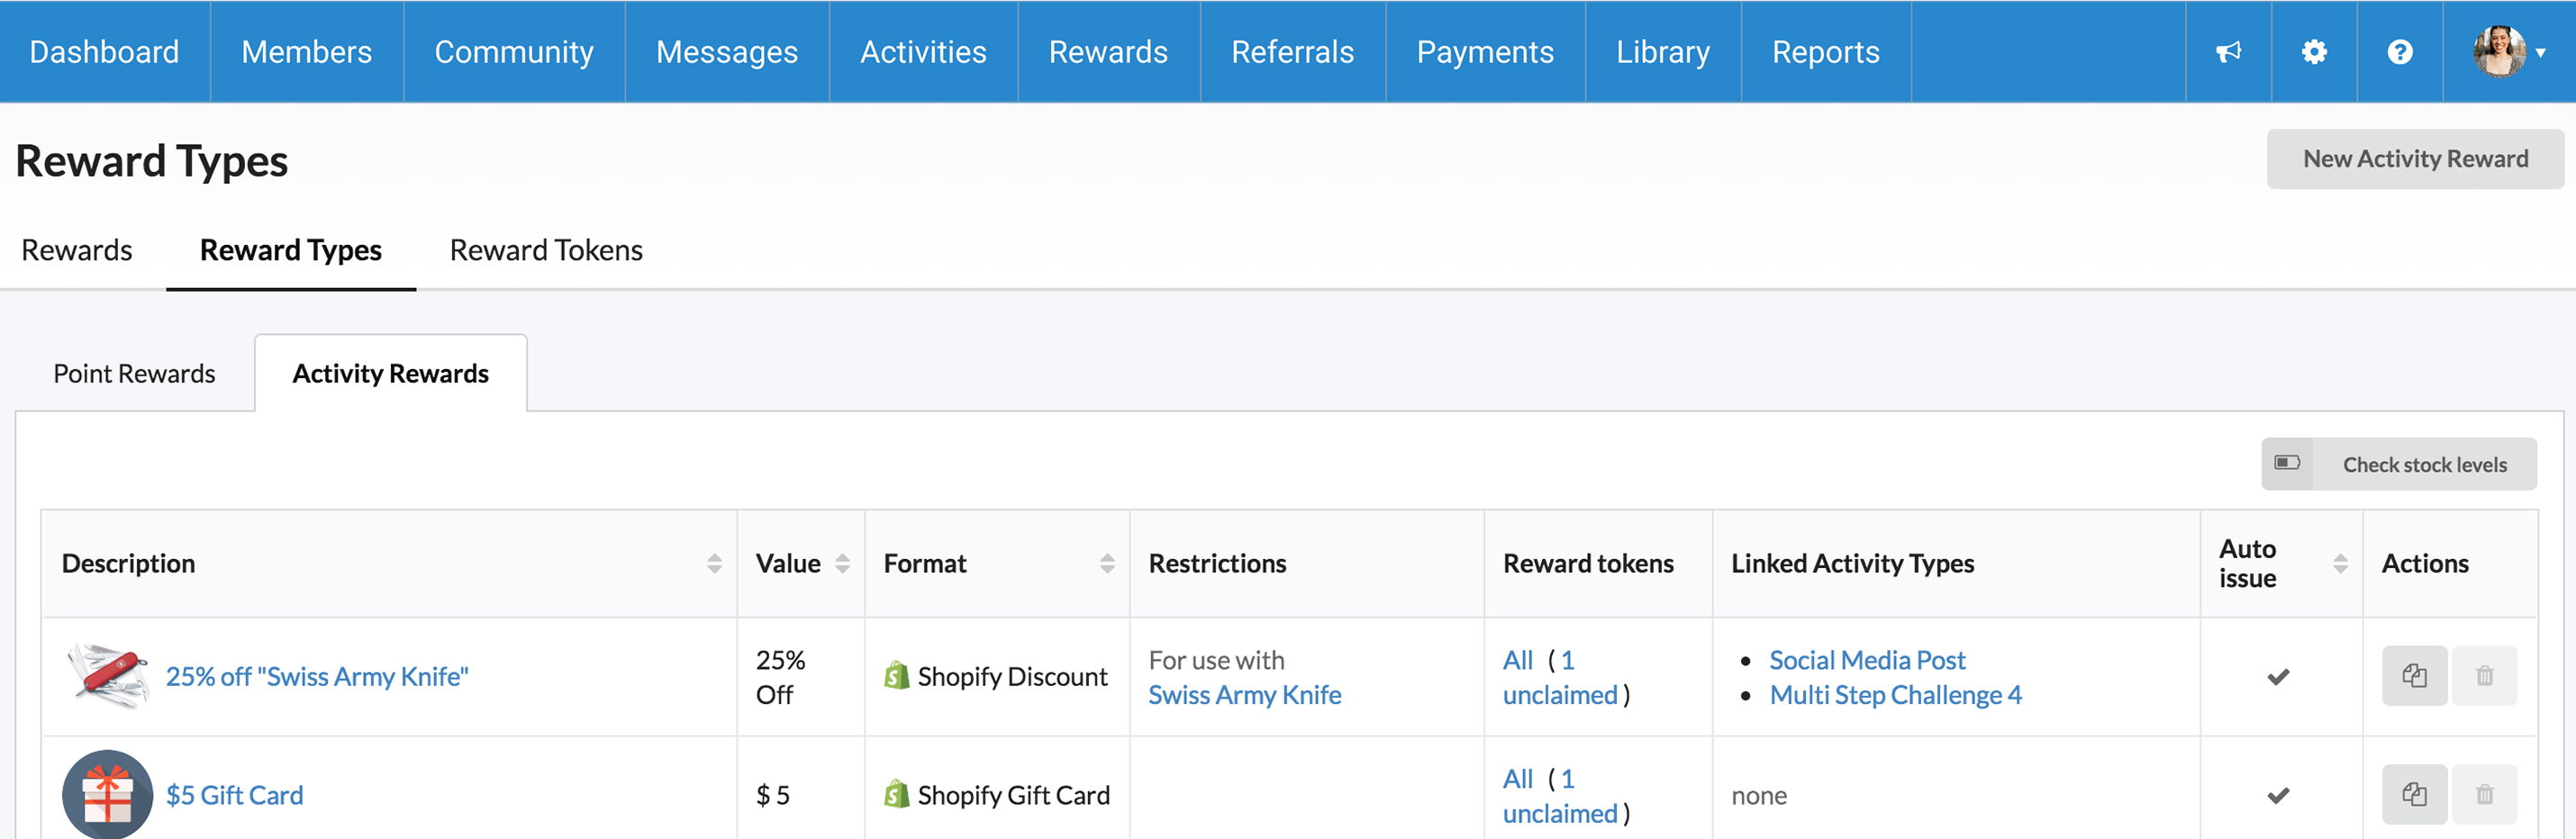Image resolution: width=2576 pixels, height=839 pixels.
Task: Open the Social Media Post link
Action: click(1867, 660)
